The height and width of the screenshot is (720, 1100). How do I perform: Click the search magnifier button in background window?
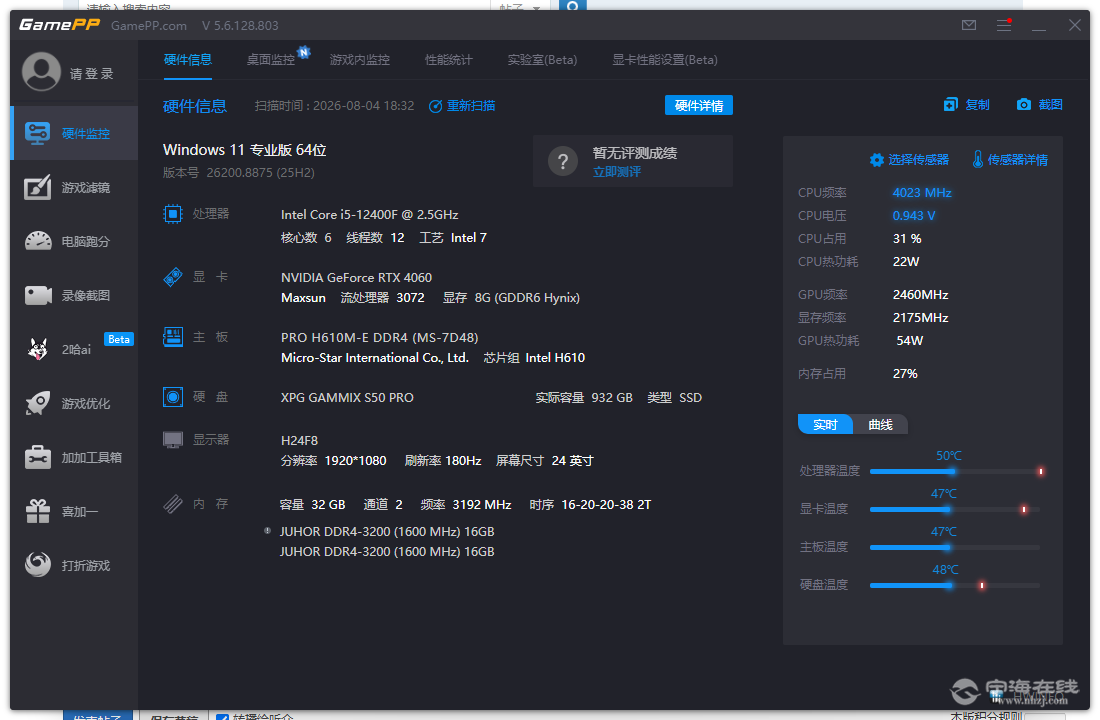[x=572, y=6]
